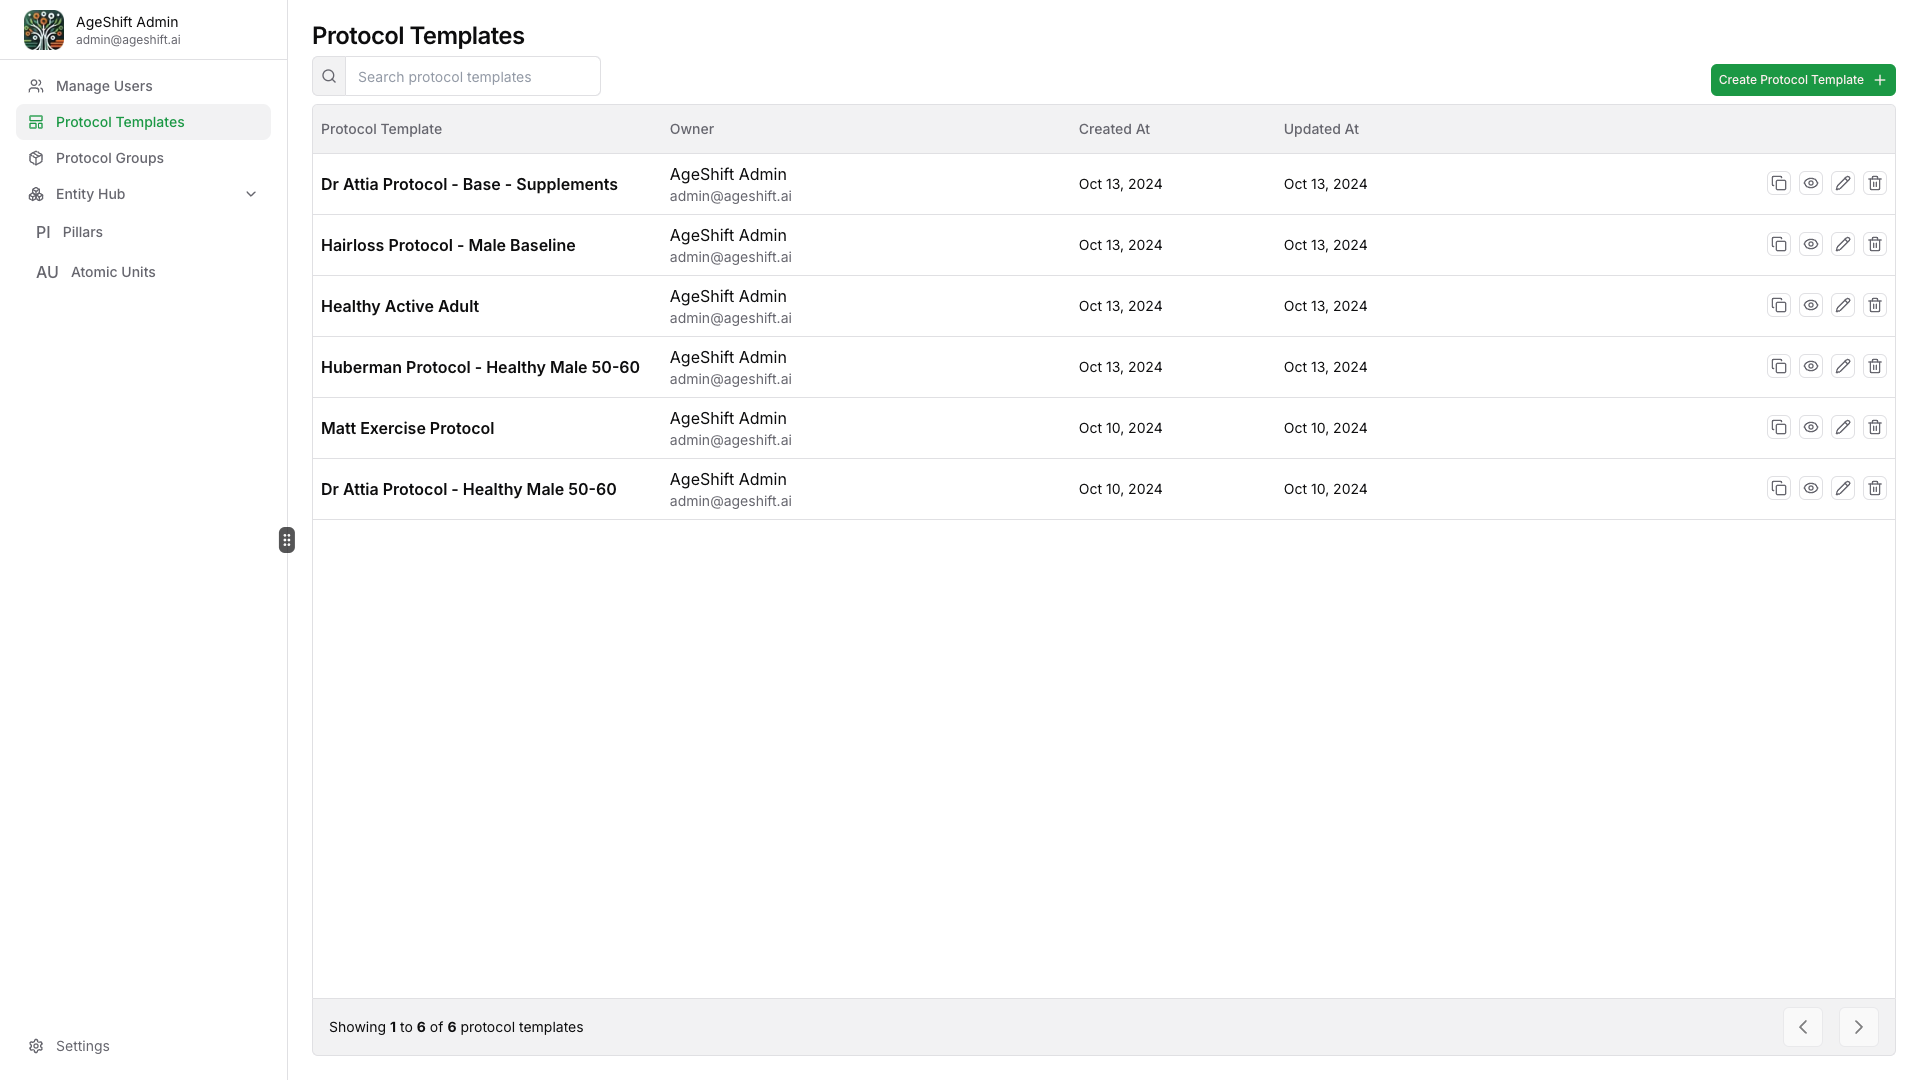Click Create Protocol Template button
Image resolution: width=1920 pixels, height=1080 pixels.
(1802, 80)
